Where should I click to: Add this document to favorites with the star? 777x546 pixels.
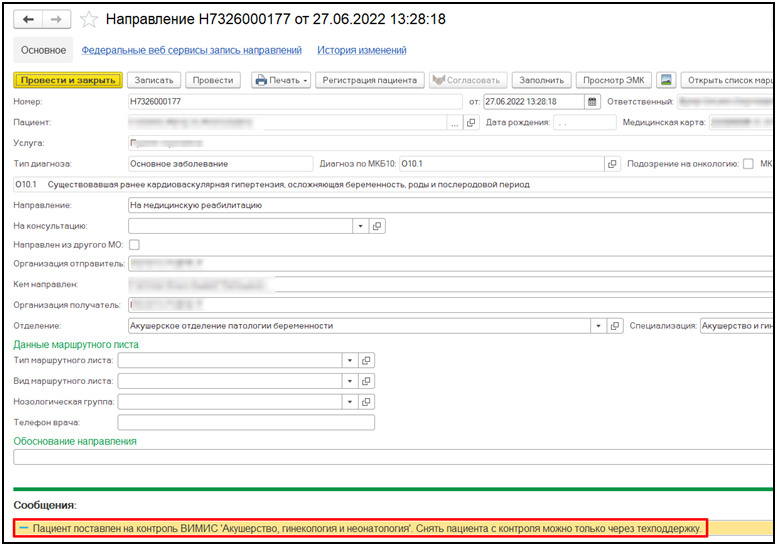click(89, 20)
